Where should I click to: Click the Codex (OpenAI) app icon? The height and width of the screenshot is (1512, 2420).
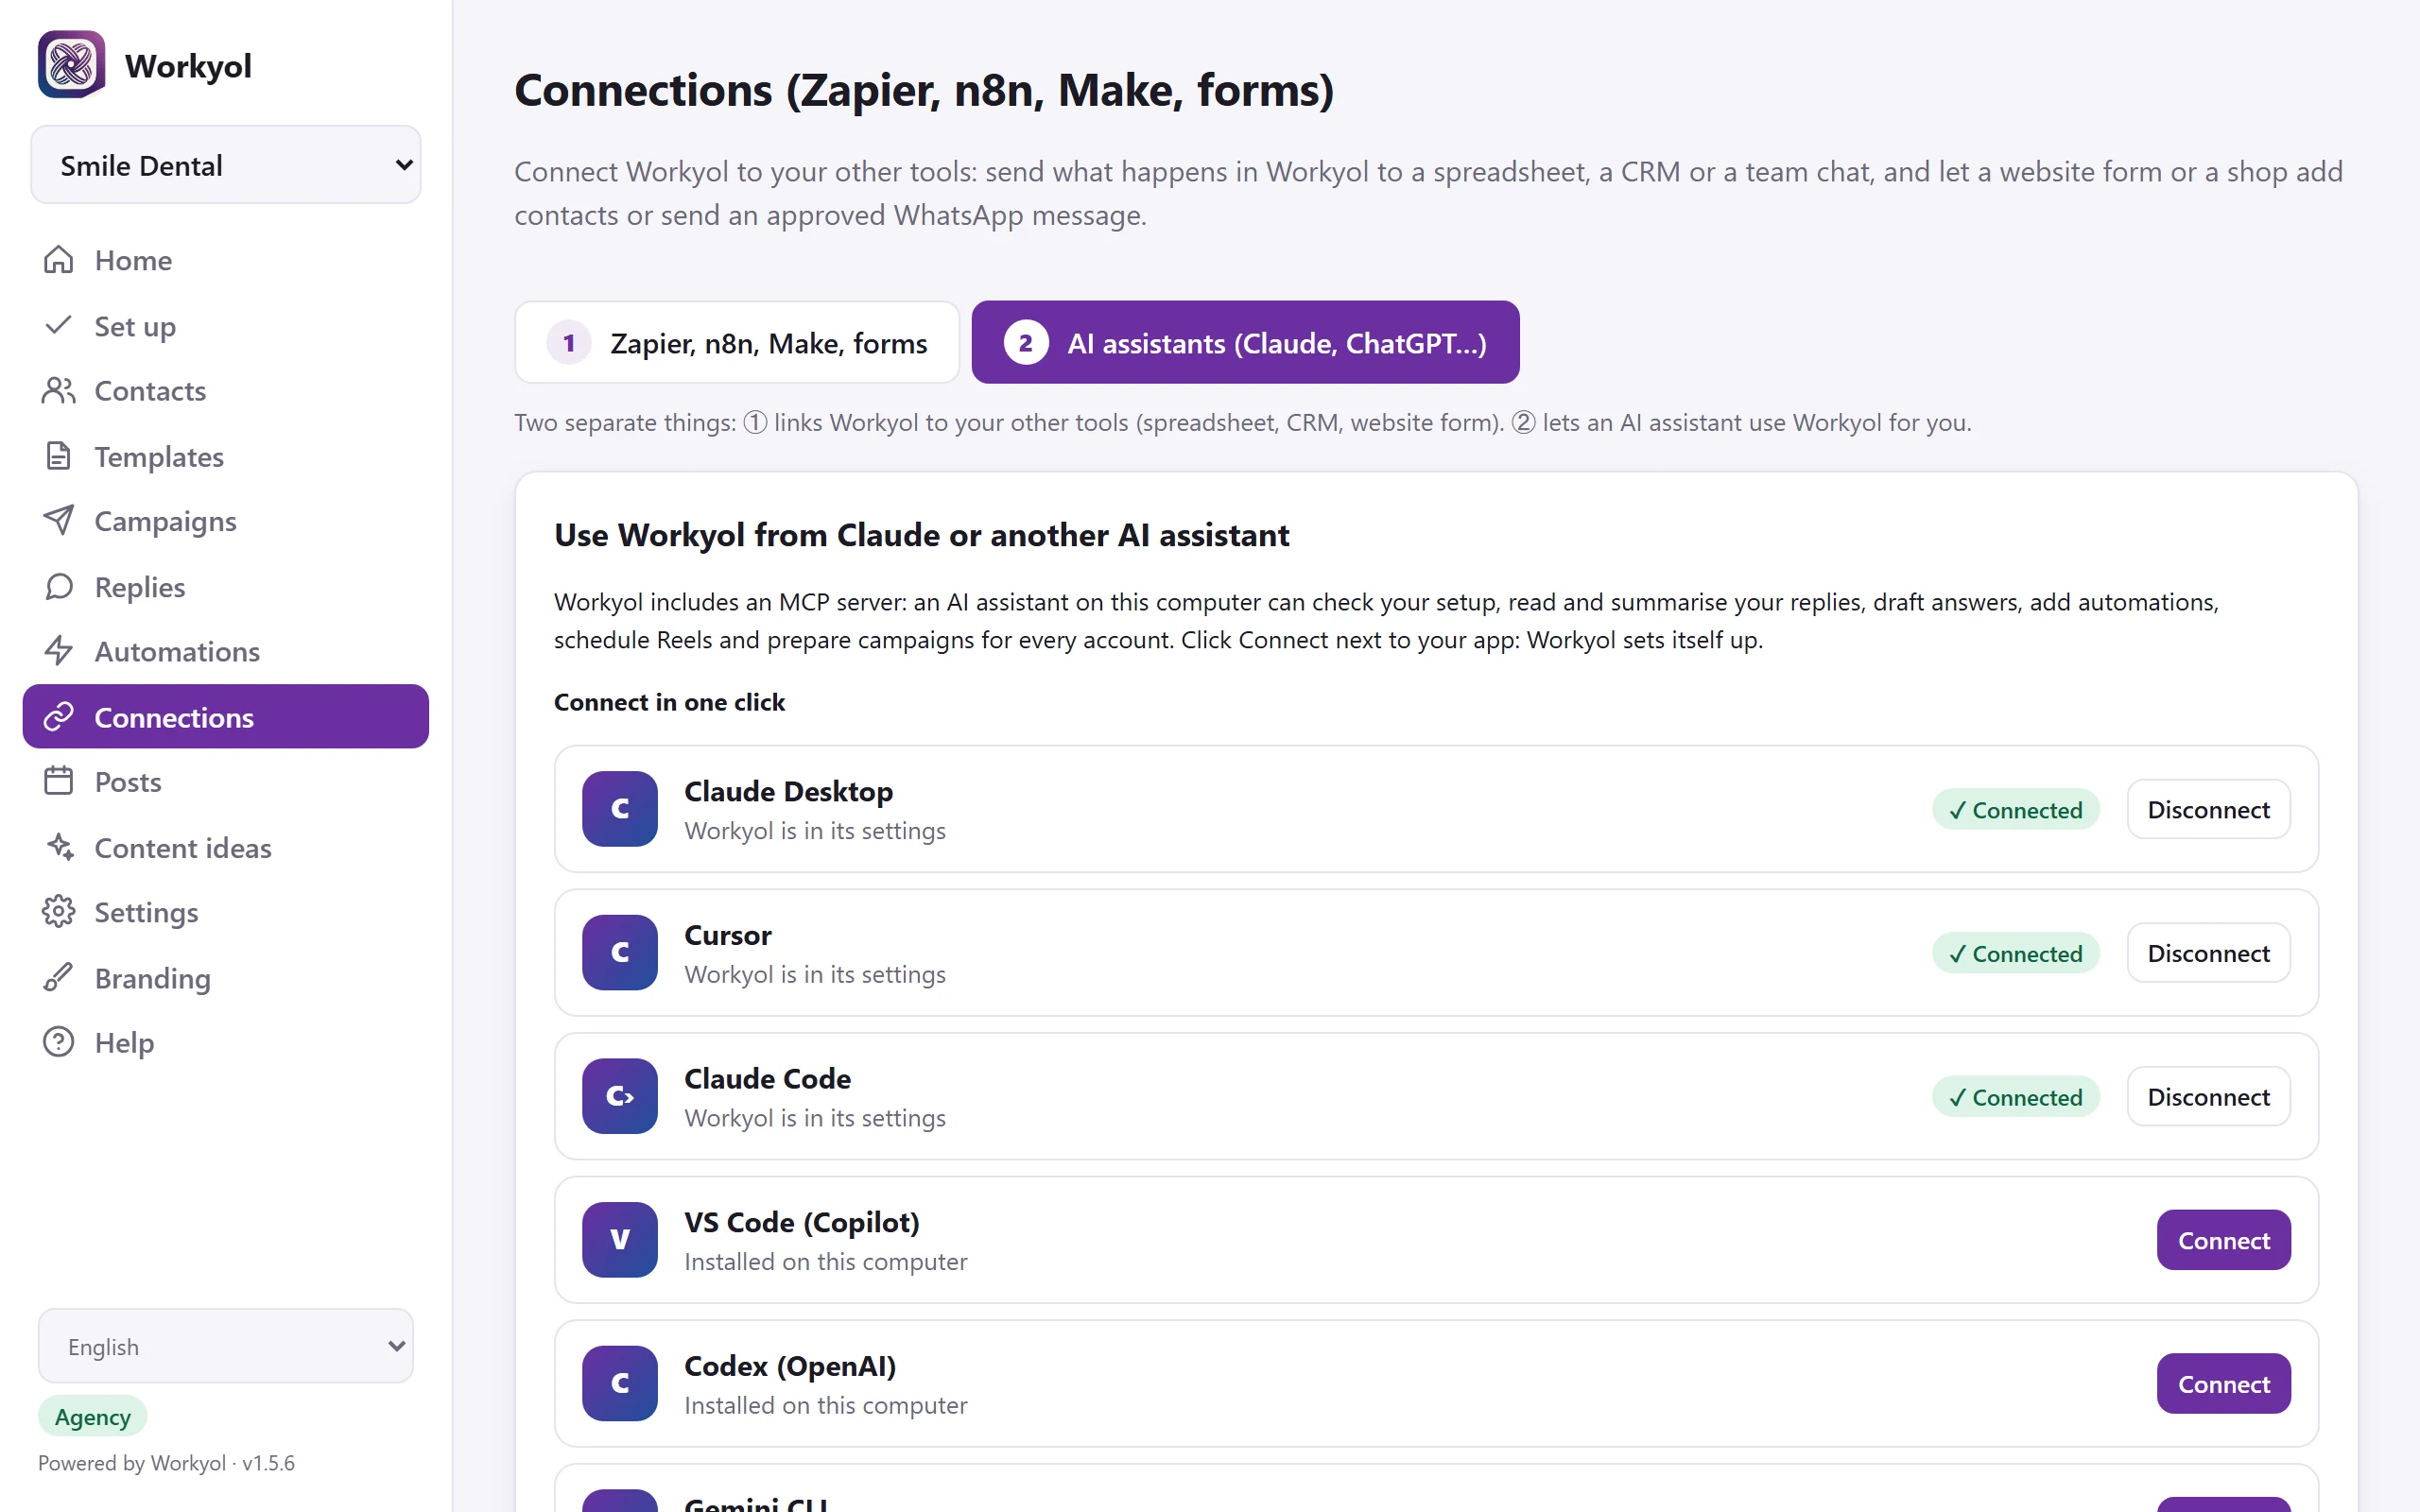click(620, 1383)
